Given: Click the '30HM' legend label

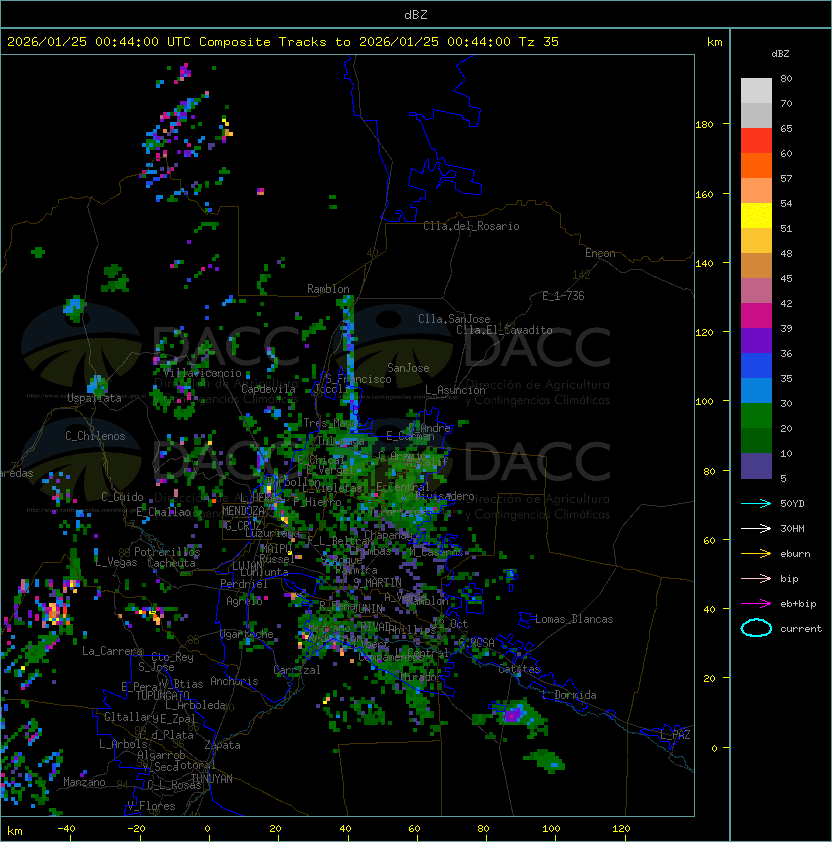Looking at the screenshot, I should coord(792,528).
